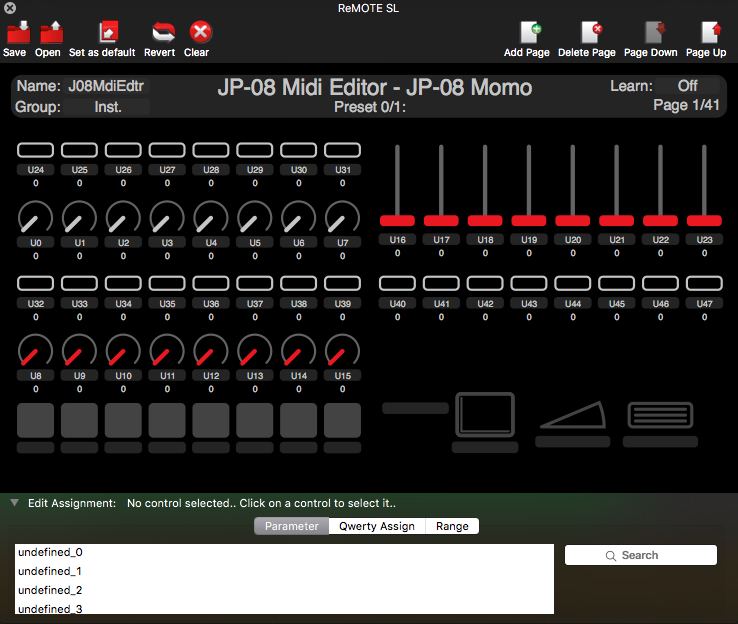Image resolution: width=738 pixels, height=624 pixels.
Task: Click the red Clear icon
Action: (x=201, y=32)
